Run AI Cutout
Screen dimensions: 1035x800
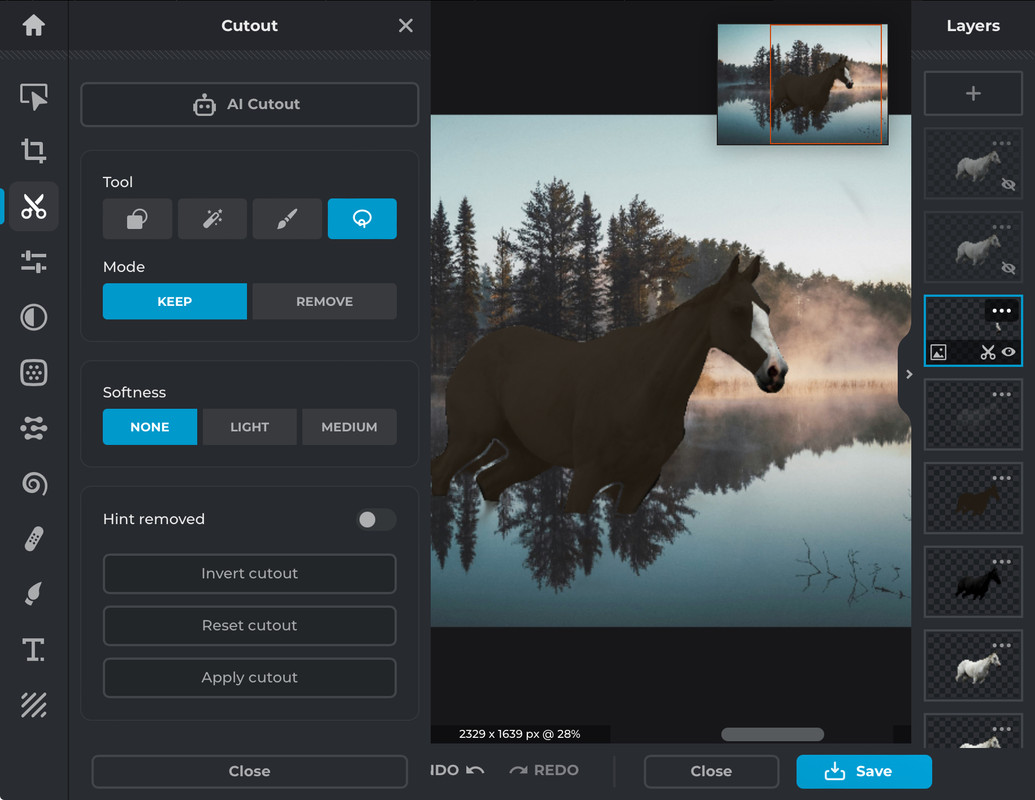pyautogui.click(x=250, y=104)
